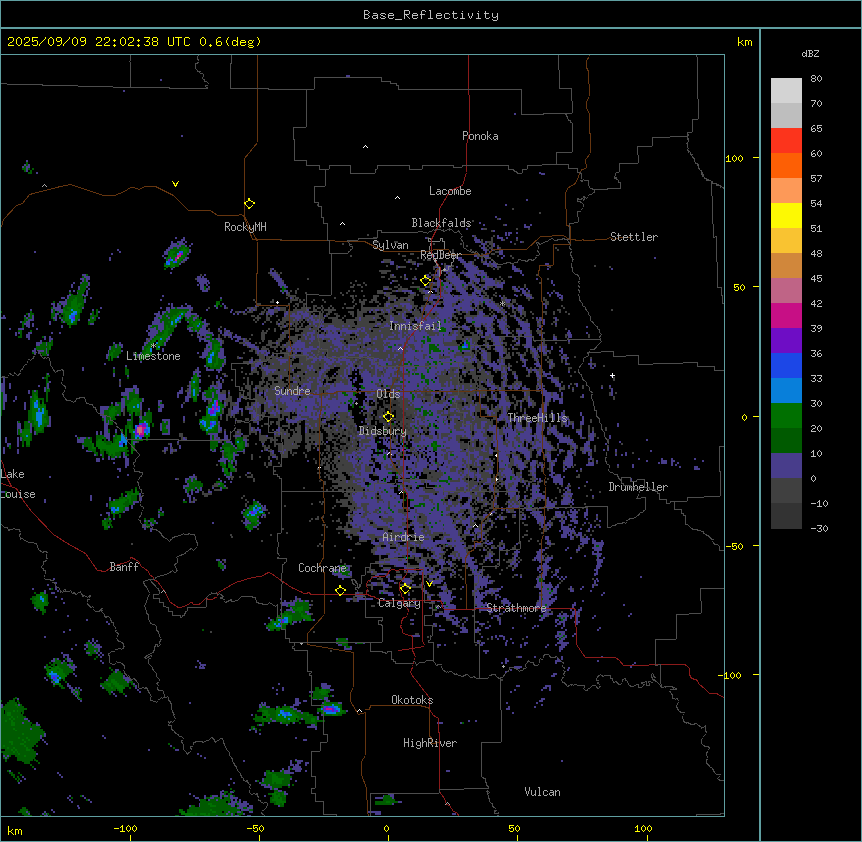This screenshot has width=862, height=842.
Task: Click the 0 tick on the bottom axis
Action: click(x=386, y=828)
